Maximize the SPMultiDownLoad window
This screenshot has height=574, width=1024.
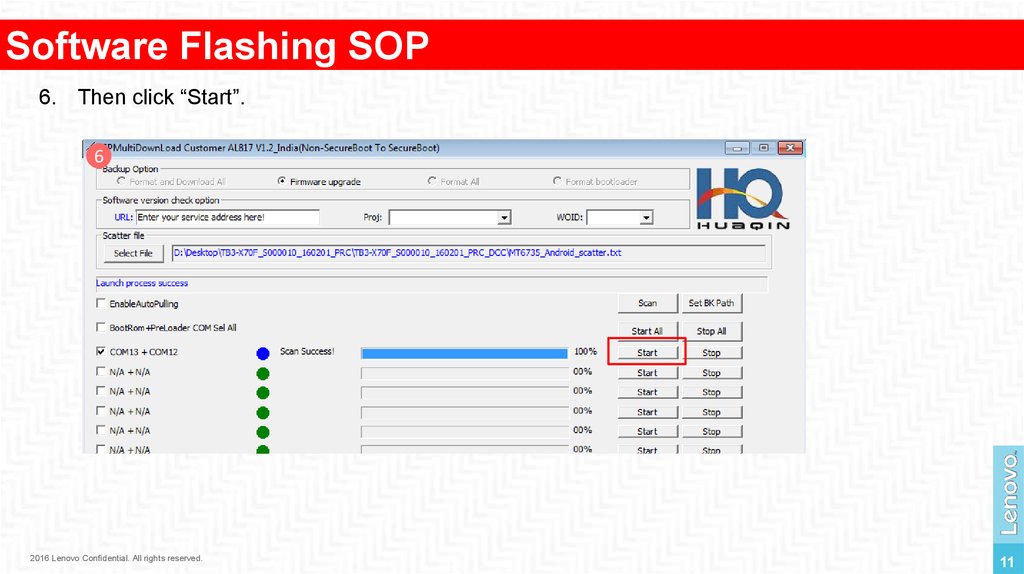[x=763, y=148]
